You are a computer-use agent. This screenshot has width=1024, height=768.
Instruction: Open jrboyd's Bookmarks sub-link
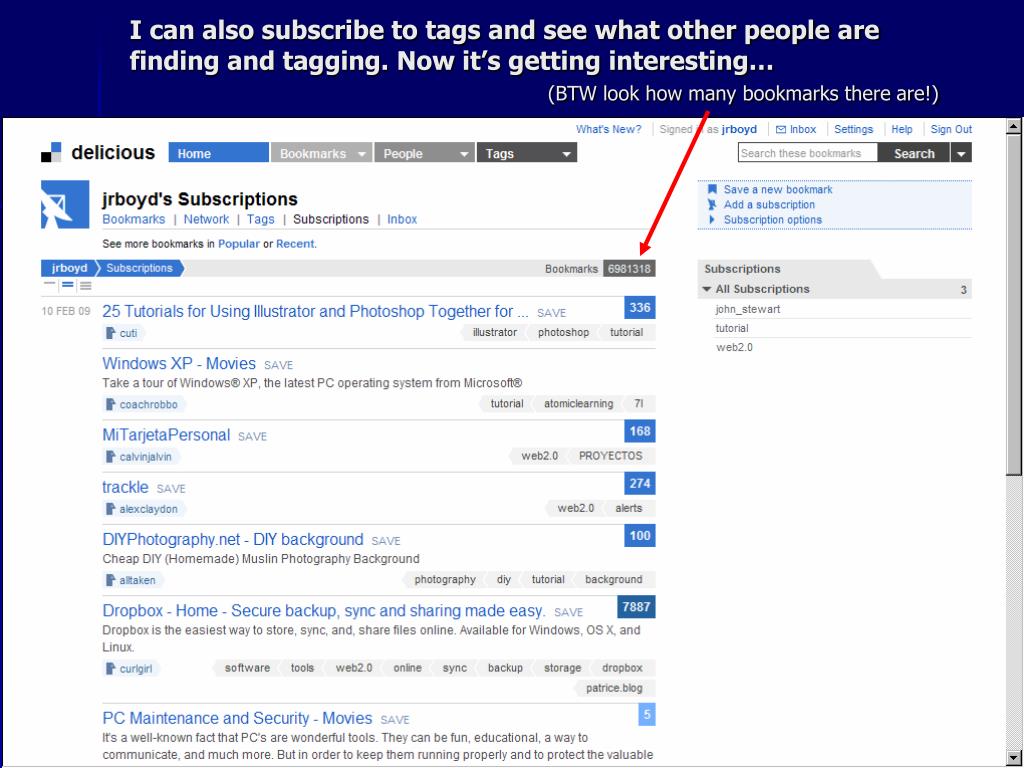[x=134, y=219]
